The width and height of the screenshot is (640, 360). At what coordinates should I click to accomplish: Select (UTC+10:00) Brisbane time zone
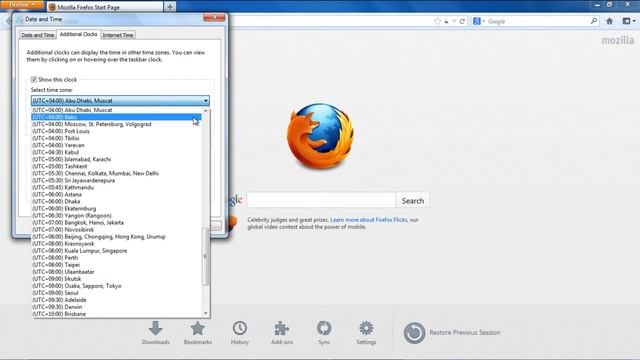tap(116, 314)
